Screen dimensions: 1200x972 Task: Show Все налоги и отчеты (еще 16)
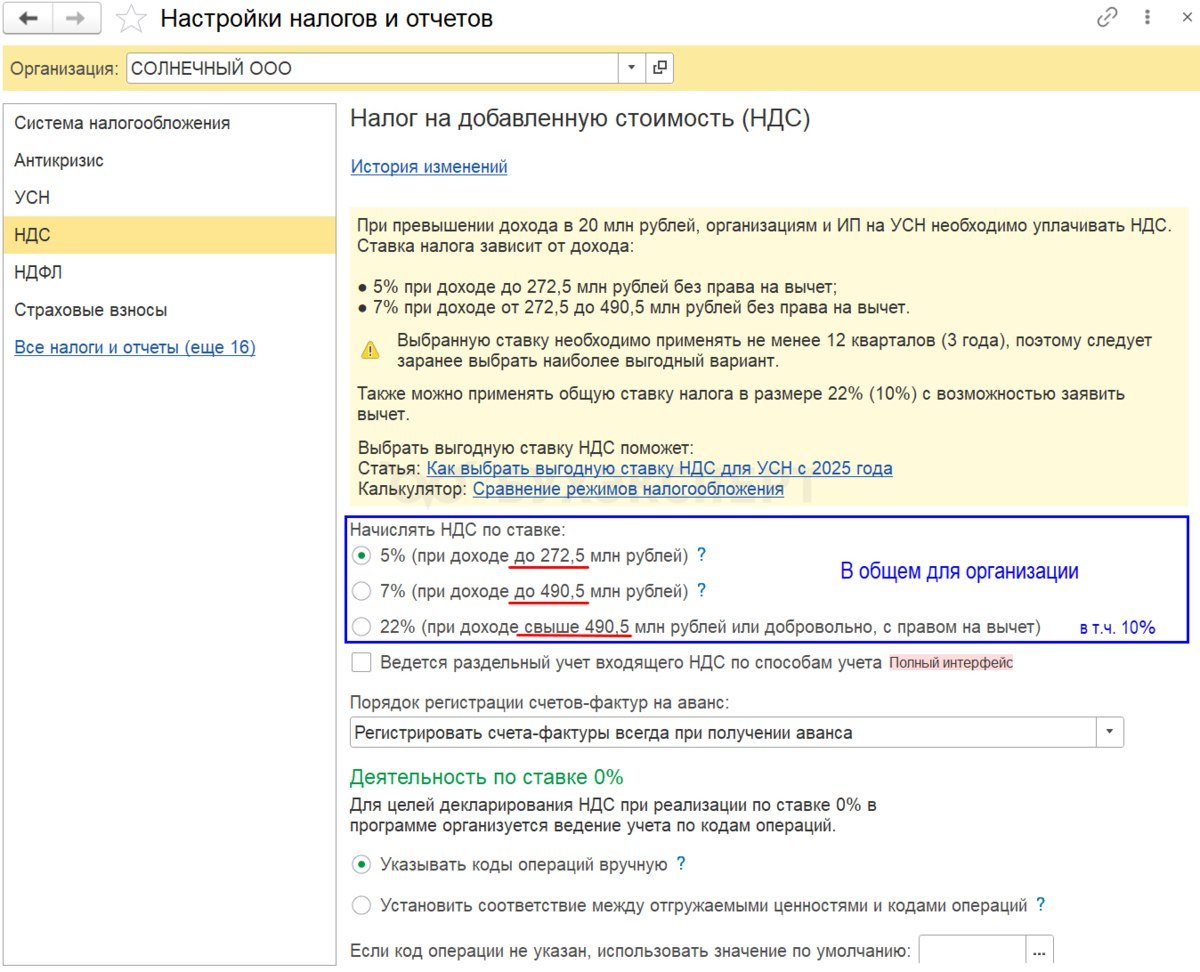135,348
